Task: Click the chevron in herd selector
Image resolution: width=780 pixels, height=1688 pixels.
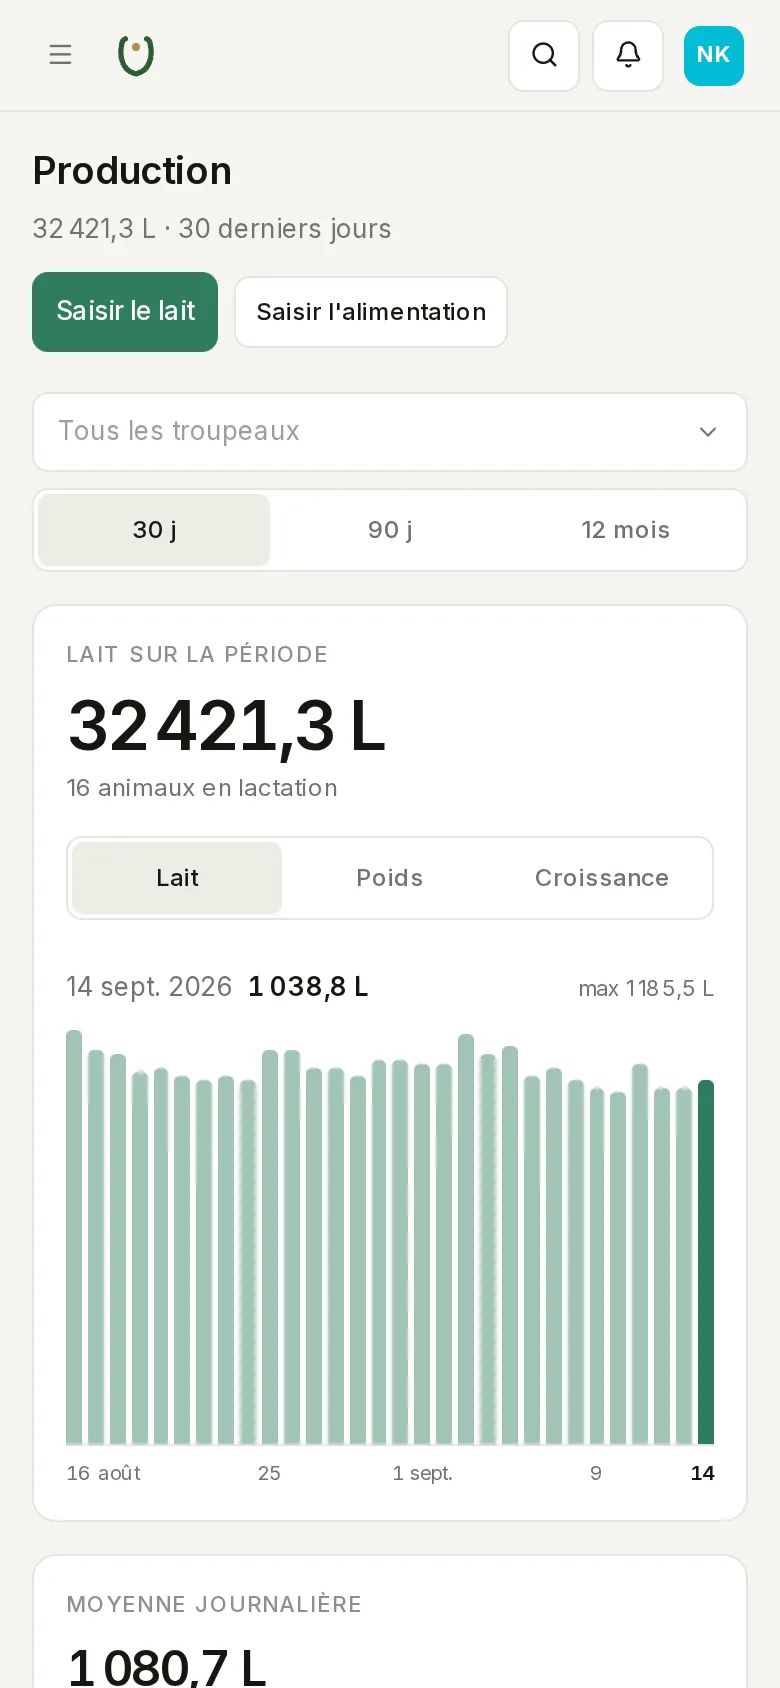Action: [x=708, y=432]
